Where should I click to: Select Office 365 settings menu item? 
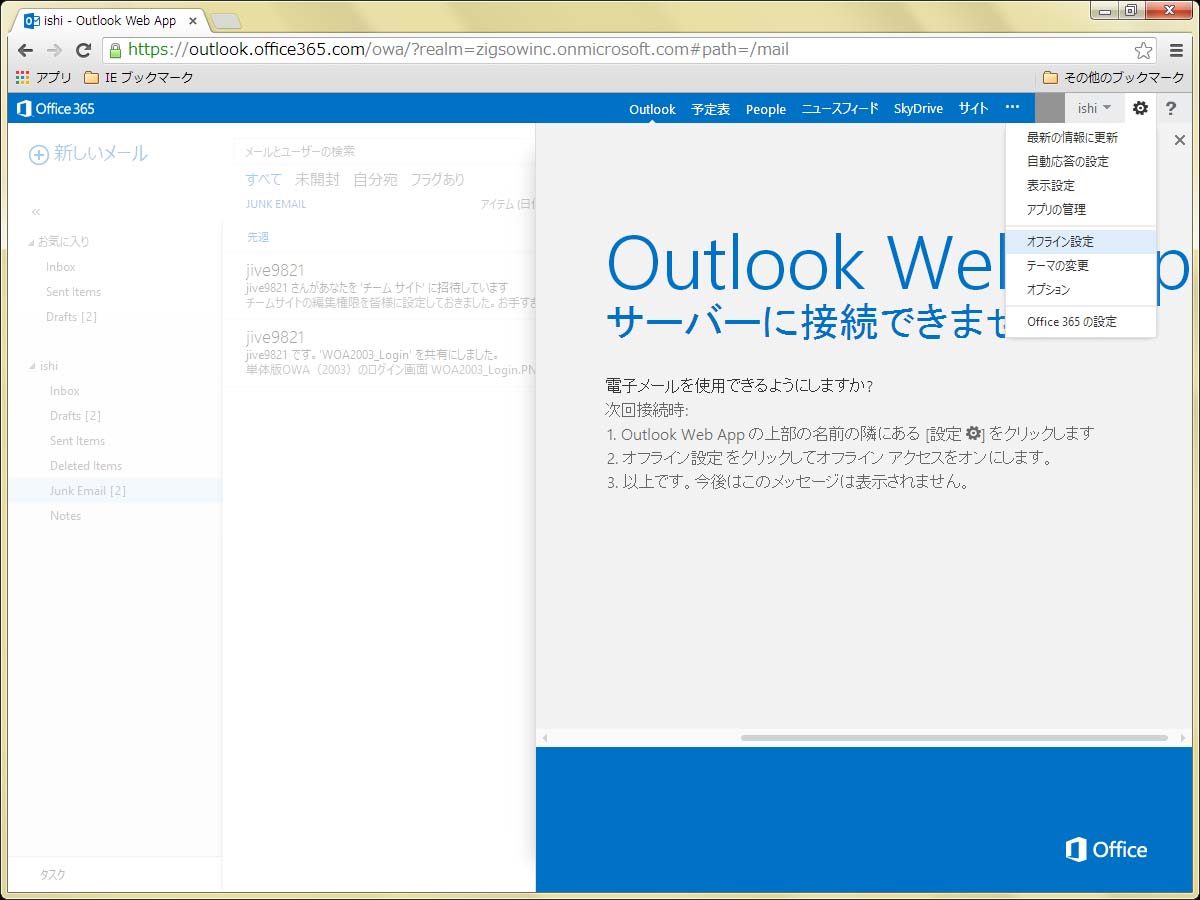(1080, 322)
